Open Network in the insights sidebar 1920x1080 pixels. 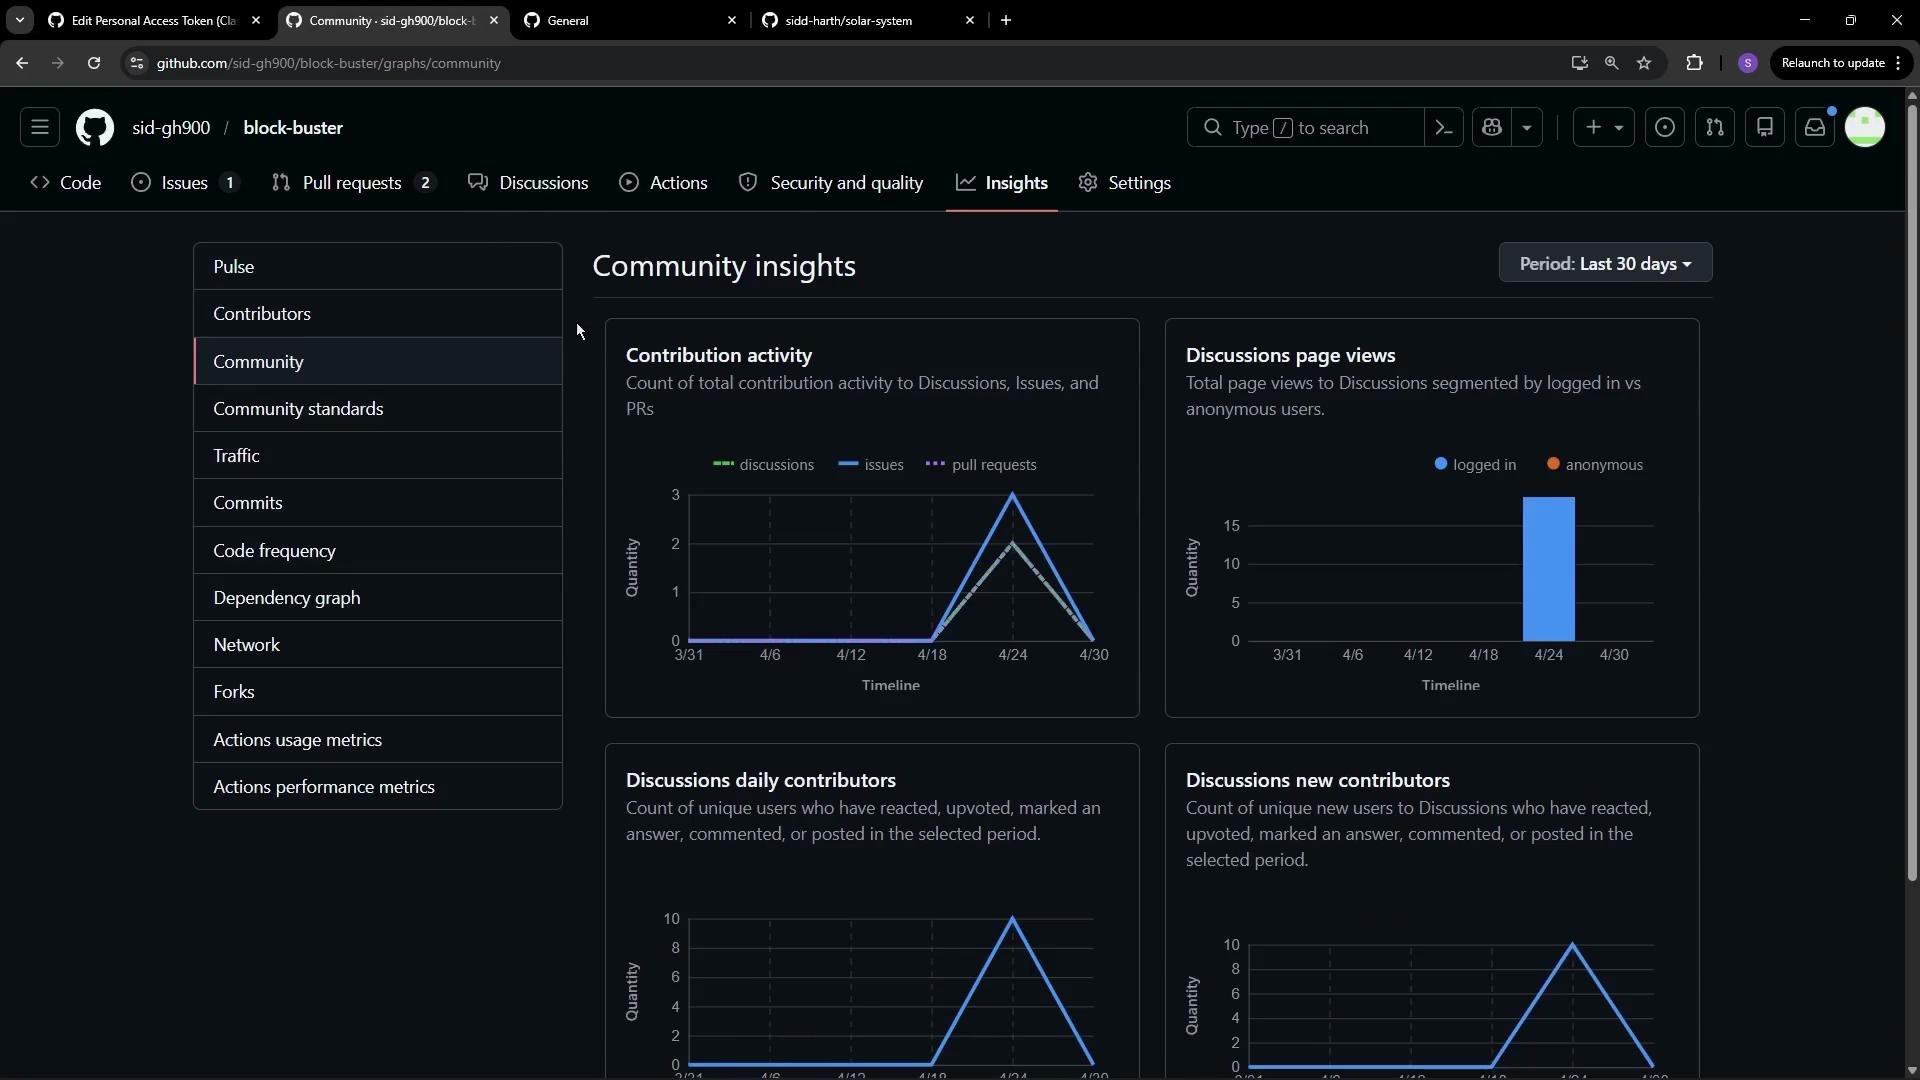coord(378,645)
